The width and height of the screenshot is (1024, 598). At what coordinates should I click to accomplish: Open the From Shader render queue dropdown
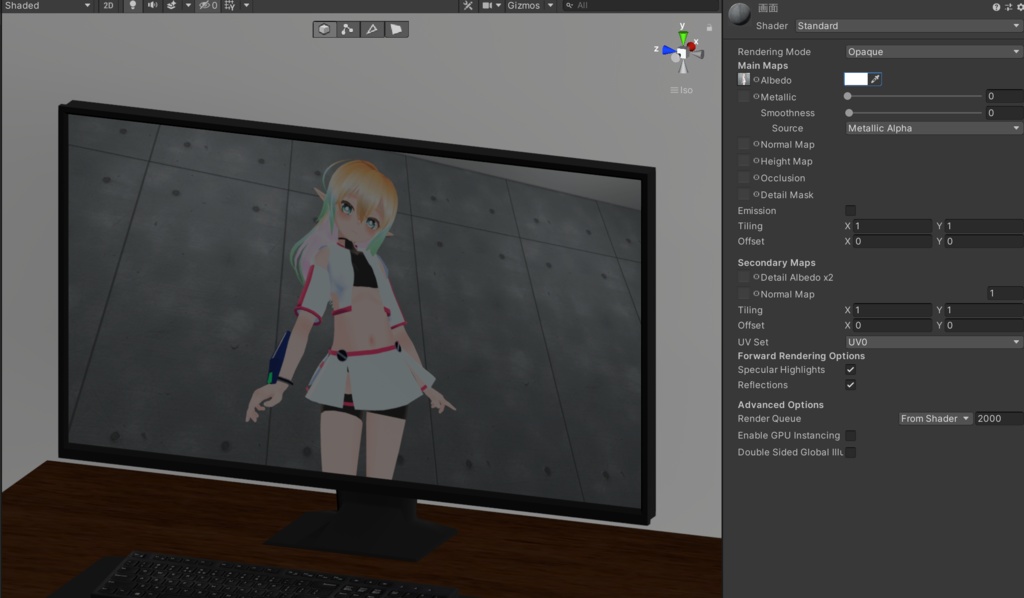pyautogui.click(x=935, y=418)
